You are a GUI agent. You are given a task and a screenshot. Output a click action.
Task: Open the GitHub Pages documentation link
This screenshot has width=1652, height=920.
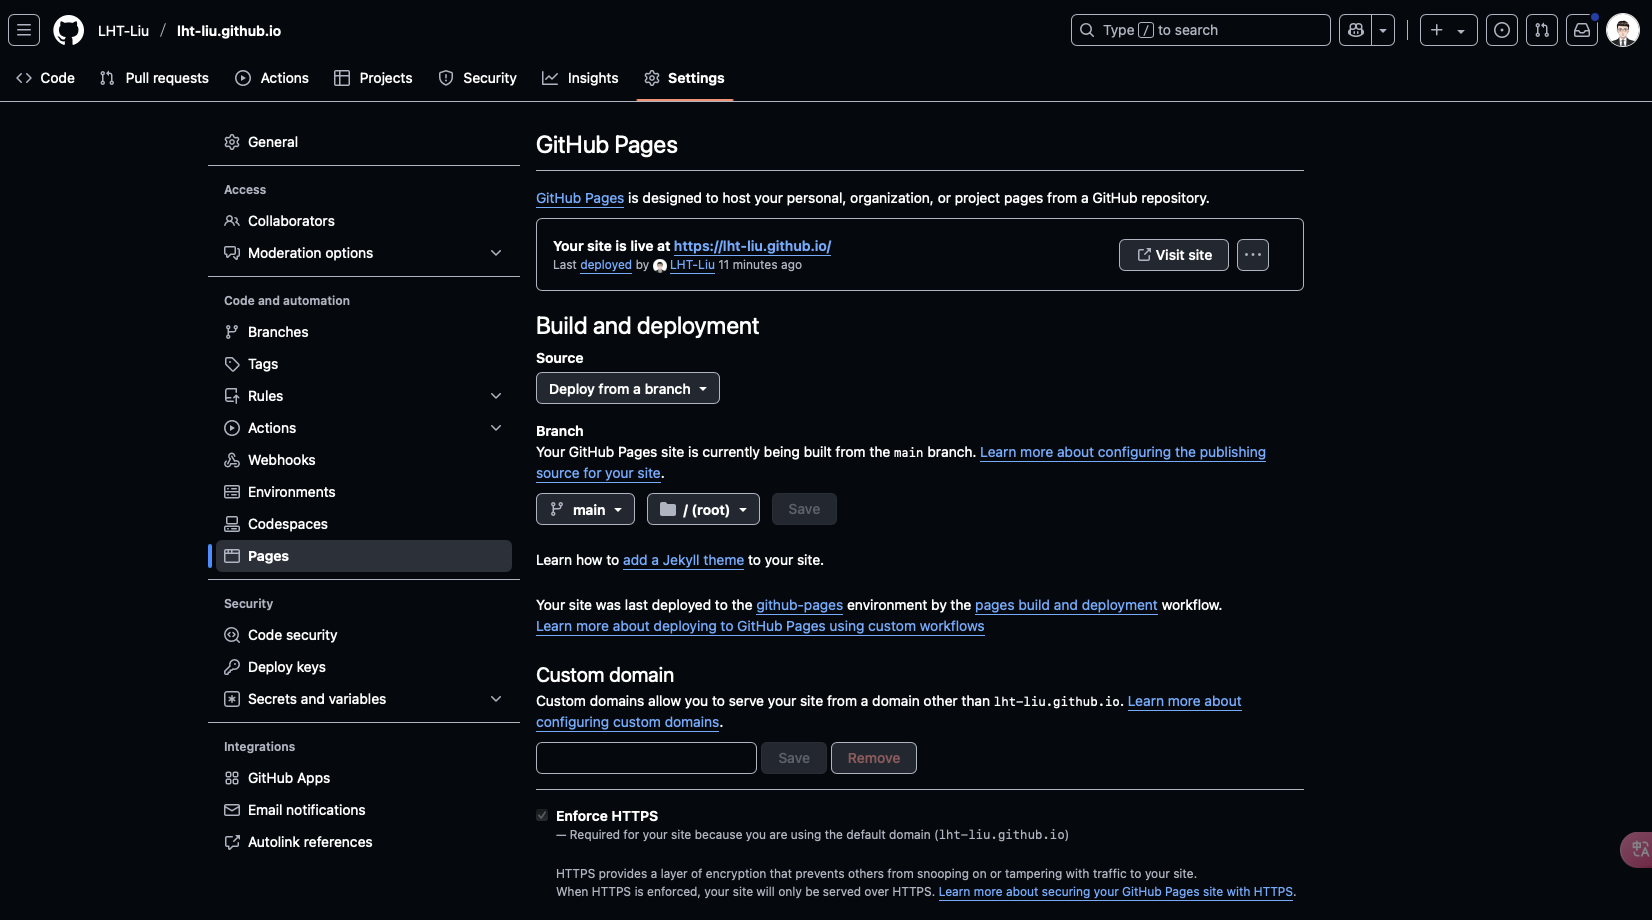[x=580, y=198]
